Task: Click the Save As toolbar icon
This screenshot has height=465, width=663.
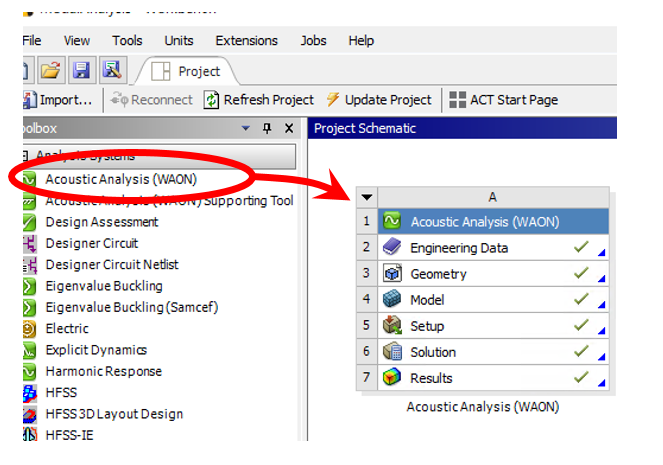Action: [112, 70]
